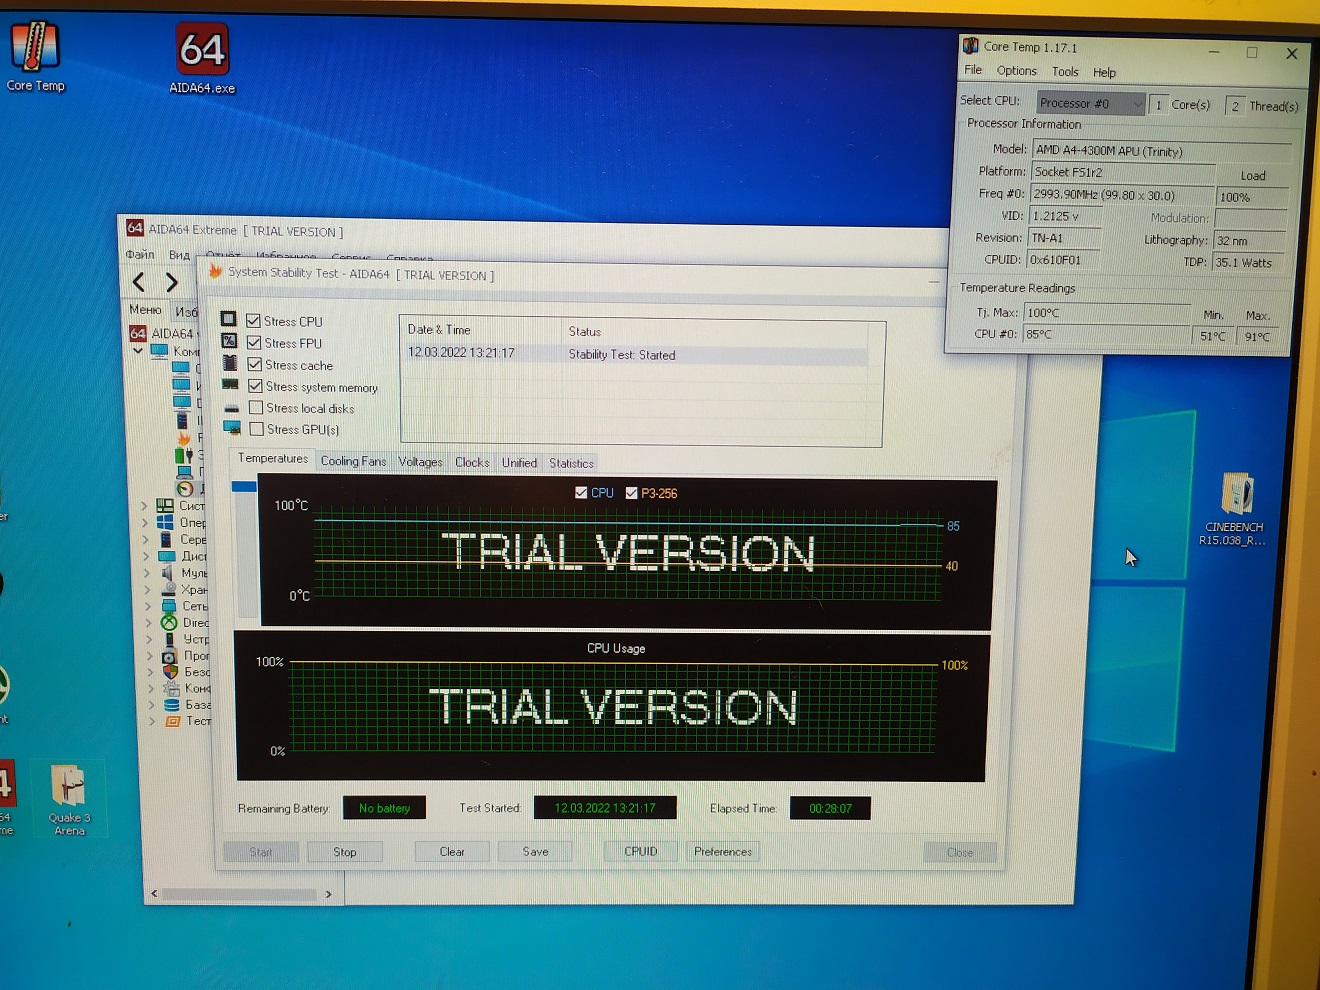Switch to Cooling Fans tab

coord(353,461)
